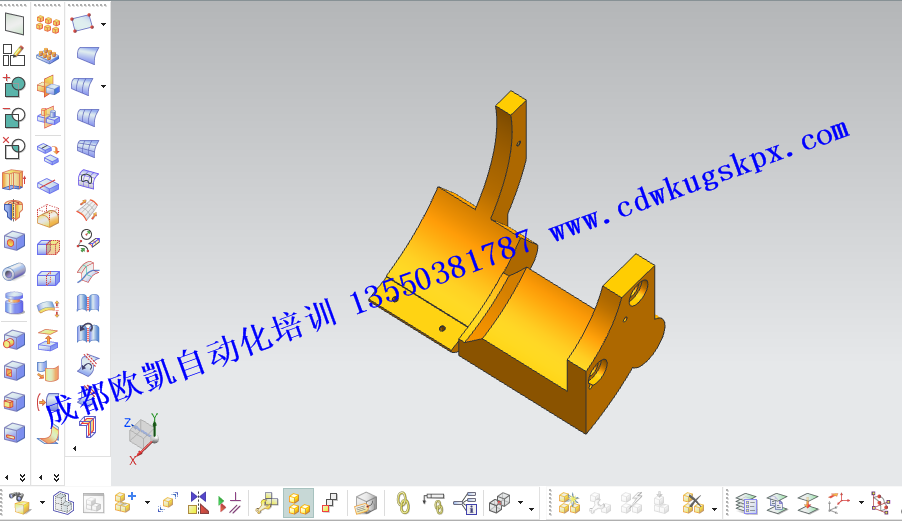
Task: Pick the Hole feature icon
Action: [14, 241]
